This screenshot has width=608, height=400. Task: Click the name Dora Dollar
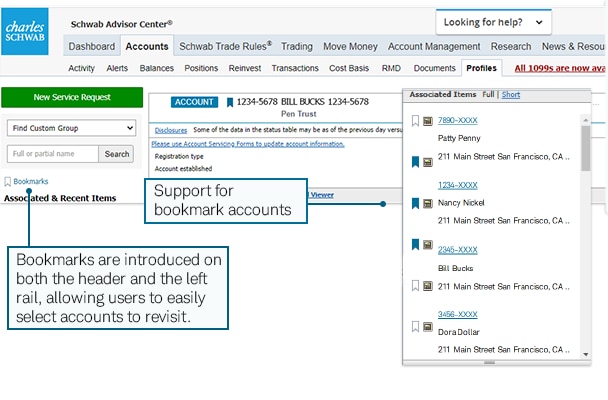click(x=459, y=332)
